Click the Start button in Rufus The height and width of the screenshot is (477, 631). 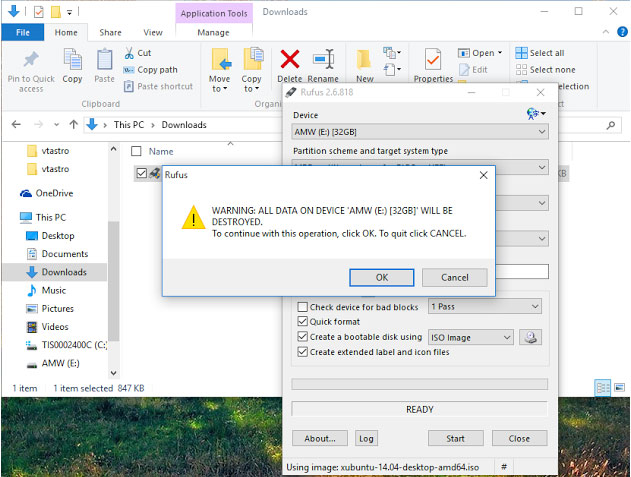pos(455,438)
